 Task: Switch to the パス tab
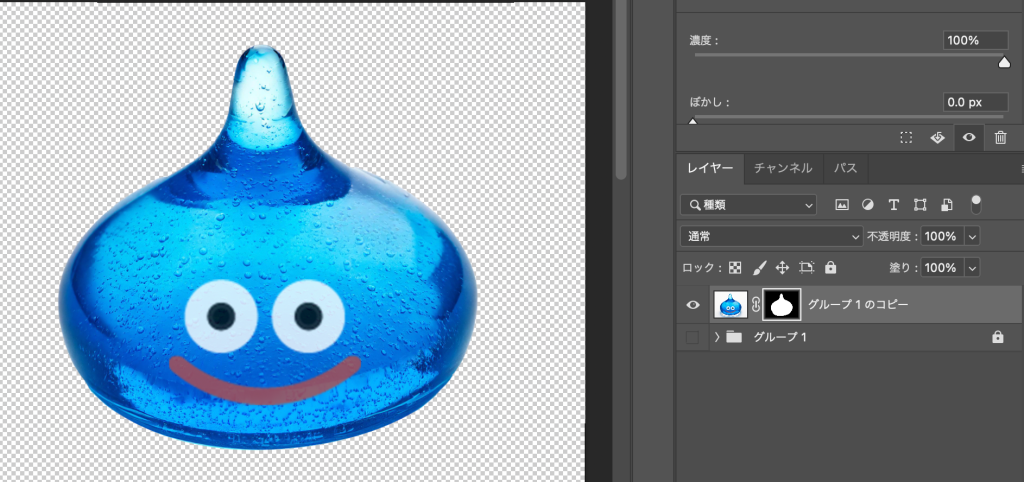(845, 168)
